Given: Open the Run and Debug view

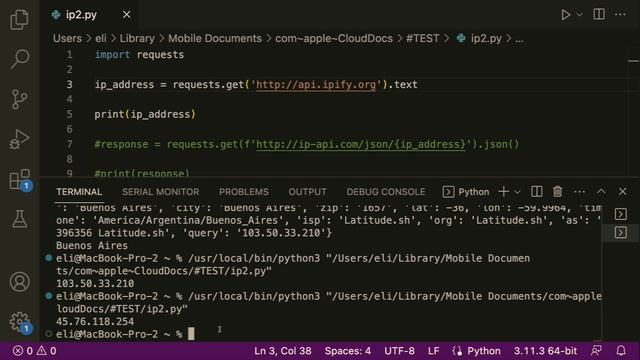Looking at the screenshot, I should pyautogui.click(x=19, y=140).
